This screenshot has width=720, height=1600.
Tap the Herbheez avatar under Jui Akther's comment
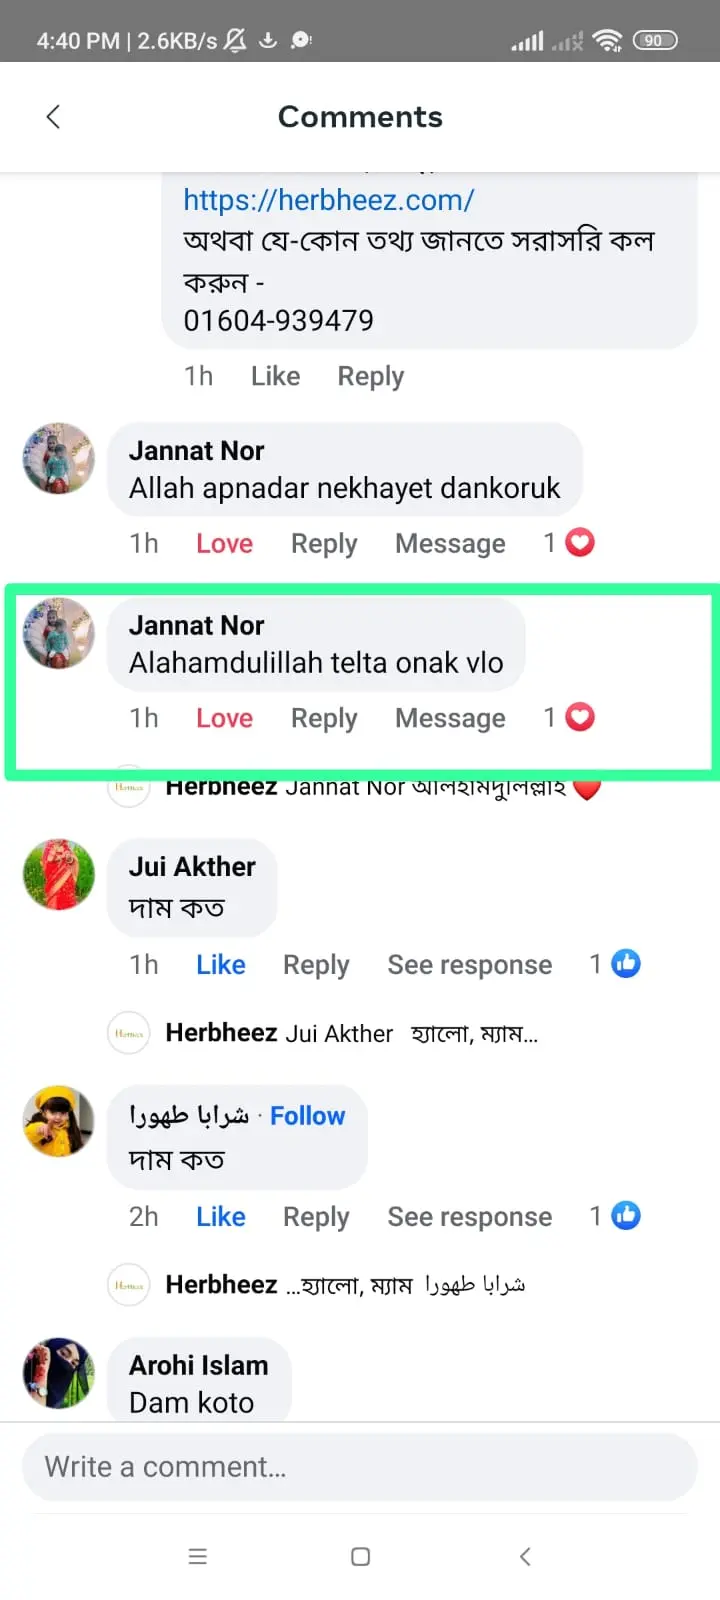pos(128,1033)
